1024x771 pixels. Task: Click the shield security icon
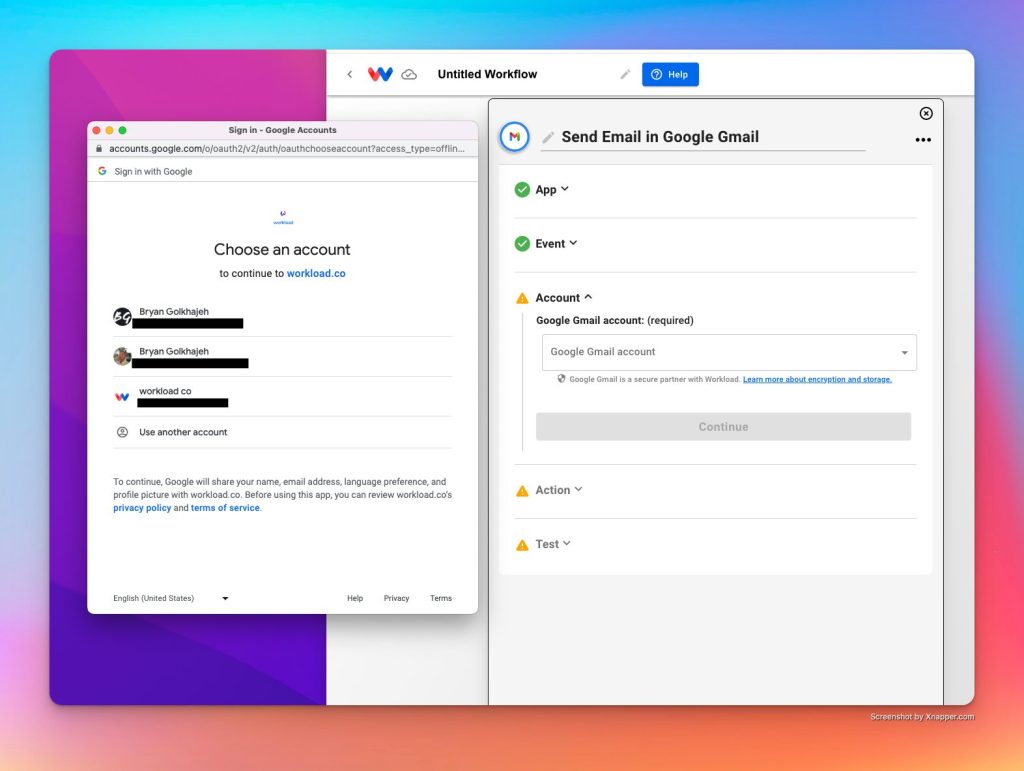coord(561,379)
